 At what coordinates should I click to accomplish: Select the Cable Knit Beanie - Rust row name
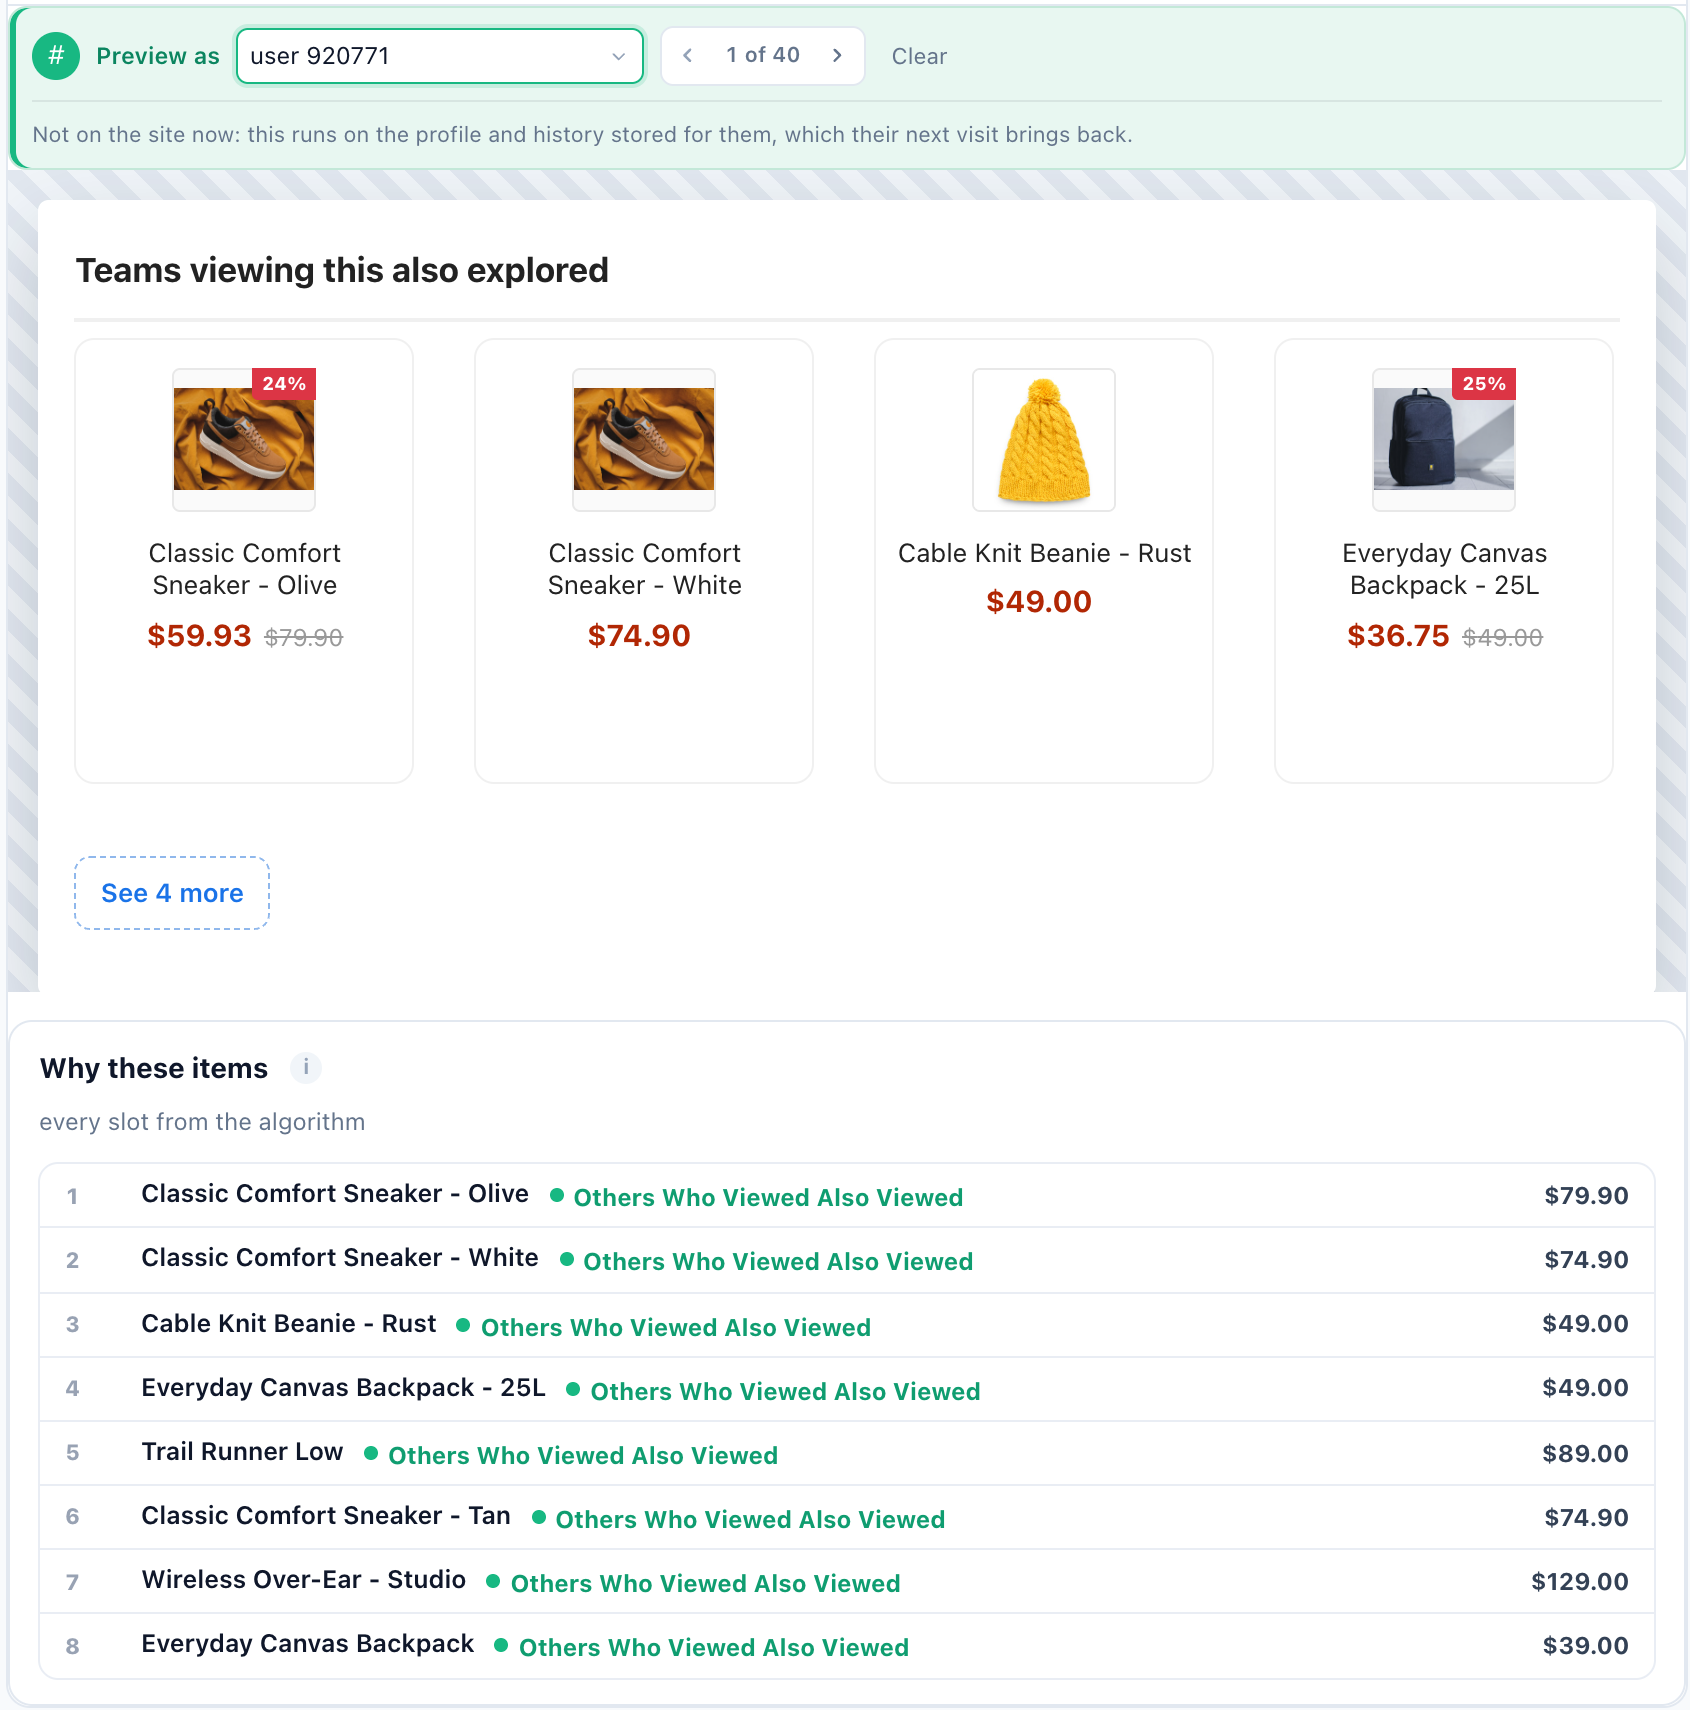(x=289, y=1324)
